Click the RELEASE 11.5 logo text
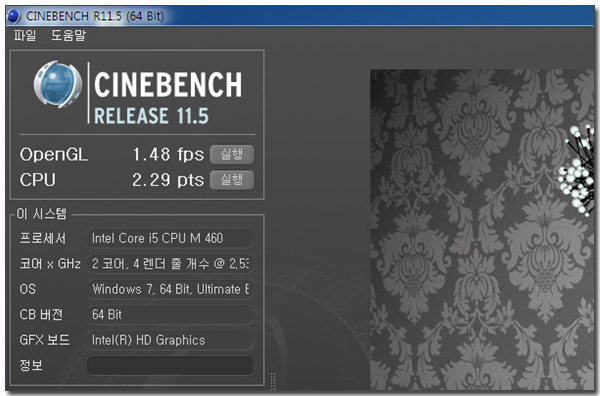This screenshot has width=600, height=396. [x=151, y=116]
